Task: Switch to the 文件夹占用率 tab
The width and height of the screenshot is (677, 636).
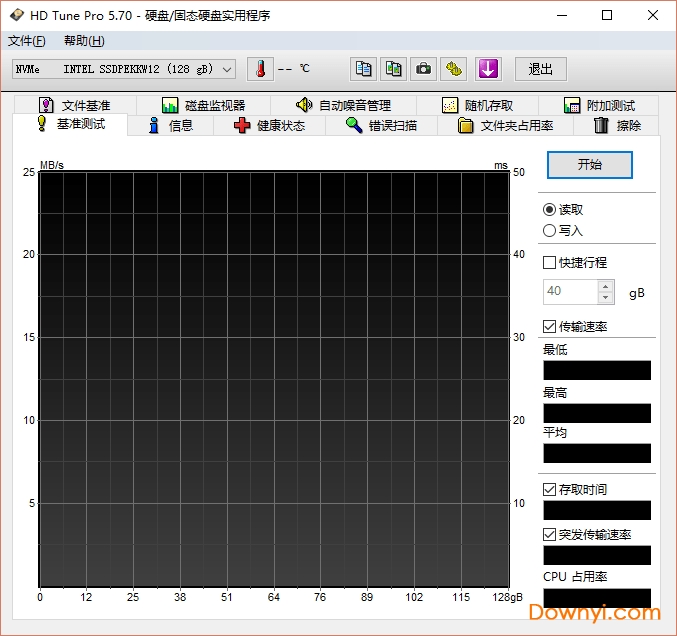Action: (505, 126)
